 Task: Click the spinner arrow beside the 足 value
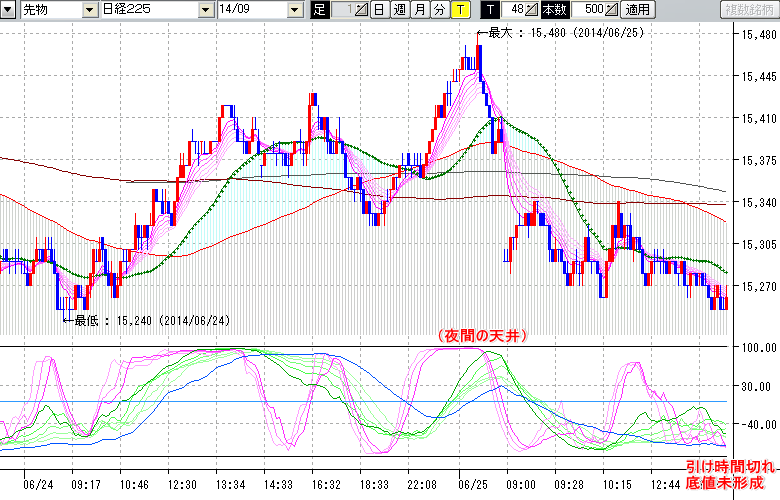[x=362, y=10]
